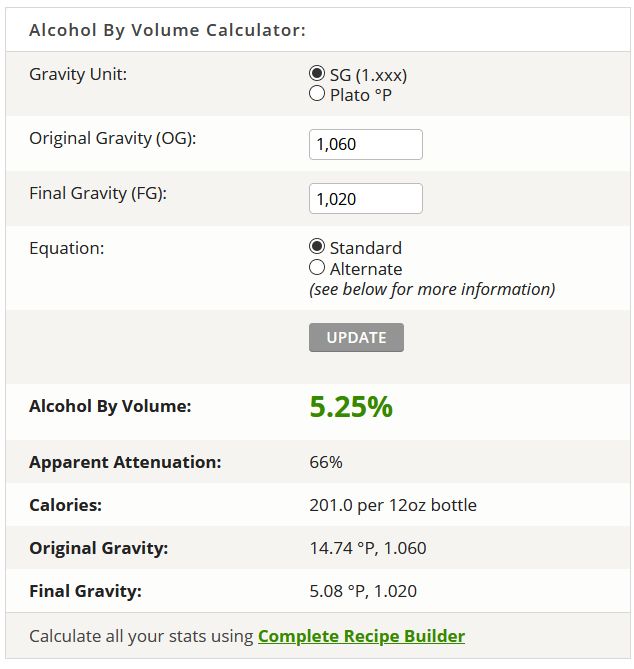Open the Complete Recipe Builder link
Viewport: 634px width, 669px height.
pyautogui.click(x=361, y=636)
